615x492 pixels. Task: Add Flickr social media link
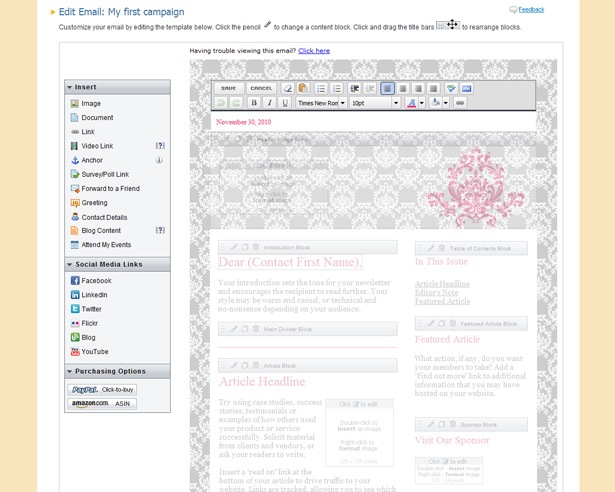[x=84, y=323]
